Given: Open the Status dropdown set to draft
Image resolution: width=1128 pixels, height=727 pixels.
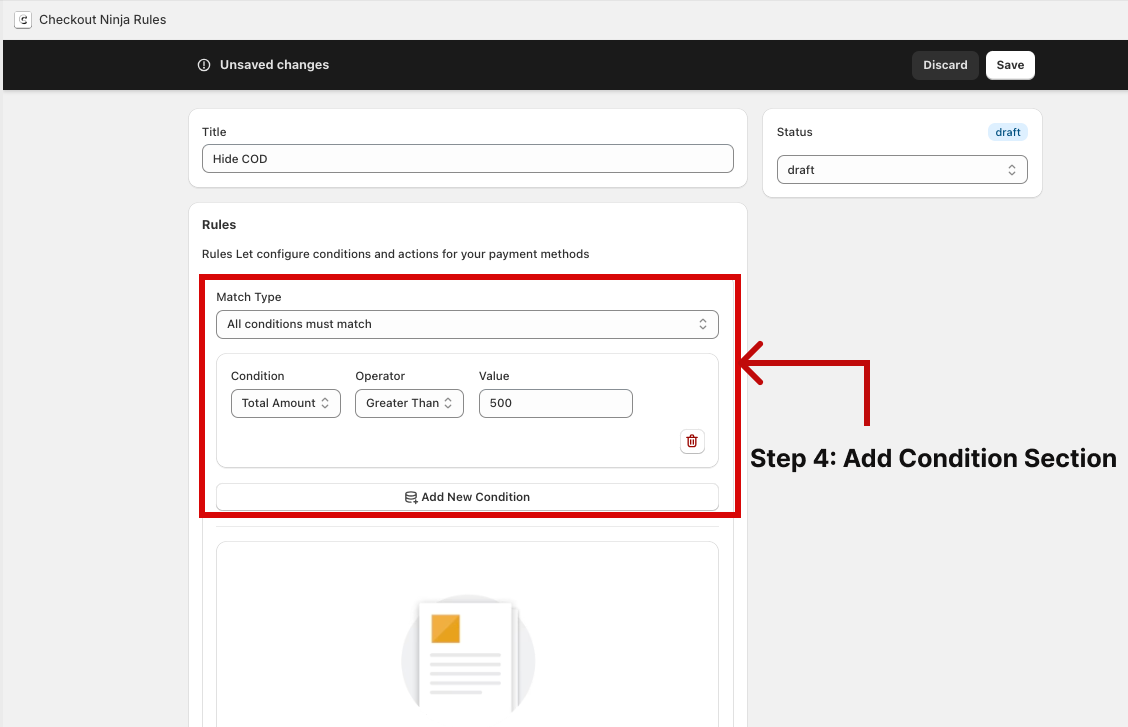Looking at the screenshot, I should pyautogui.click(x=901, y=170).
